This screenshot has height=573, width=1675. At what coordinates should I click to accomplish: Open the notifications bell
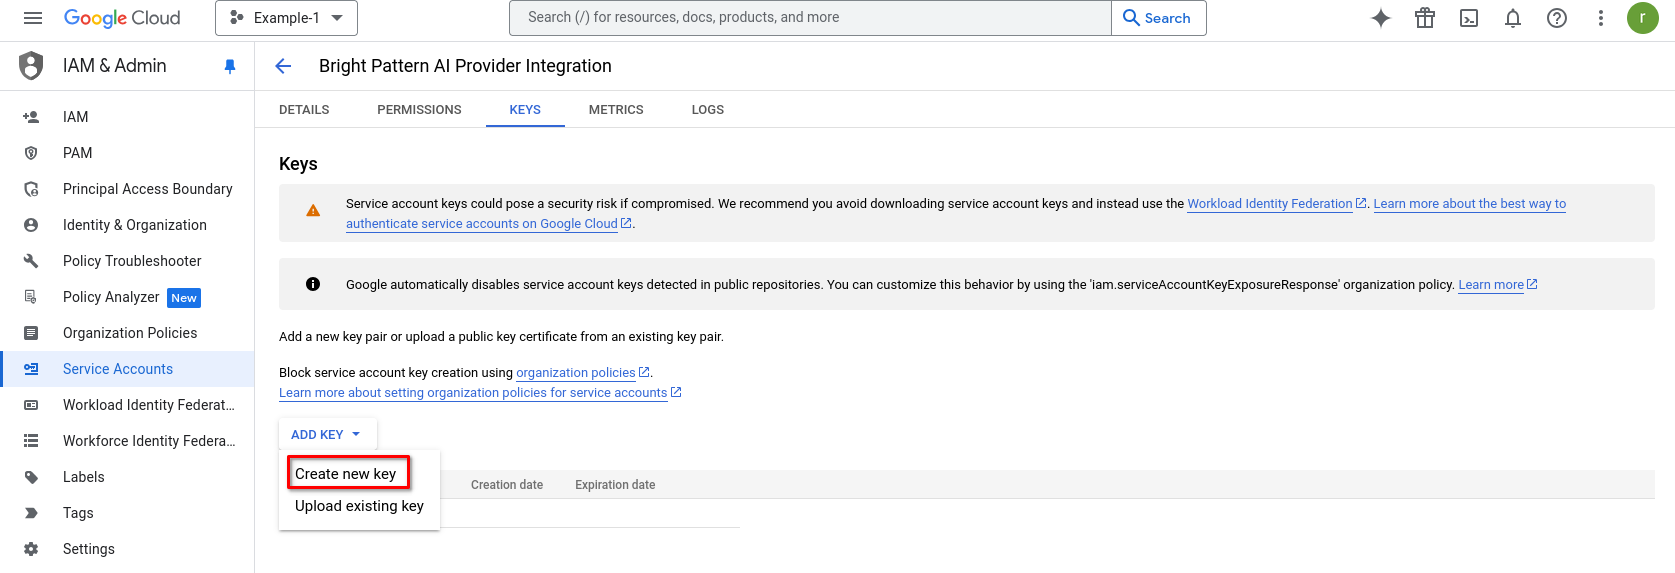[x=1513, y=18]
